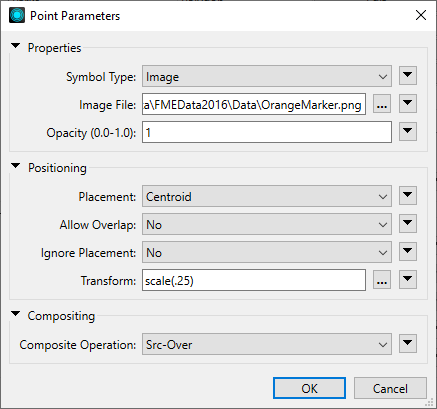Open the arrow menu beside Composite Operation
The width and height of the screenshot is (437, 409).
coord(408,344)
